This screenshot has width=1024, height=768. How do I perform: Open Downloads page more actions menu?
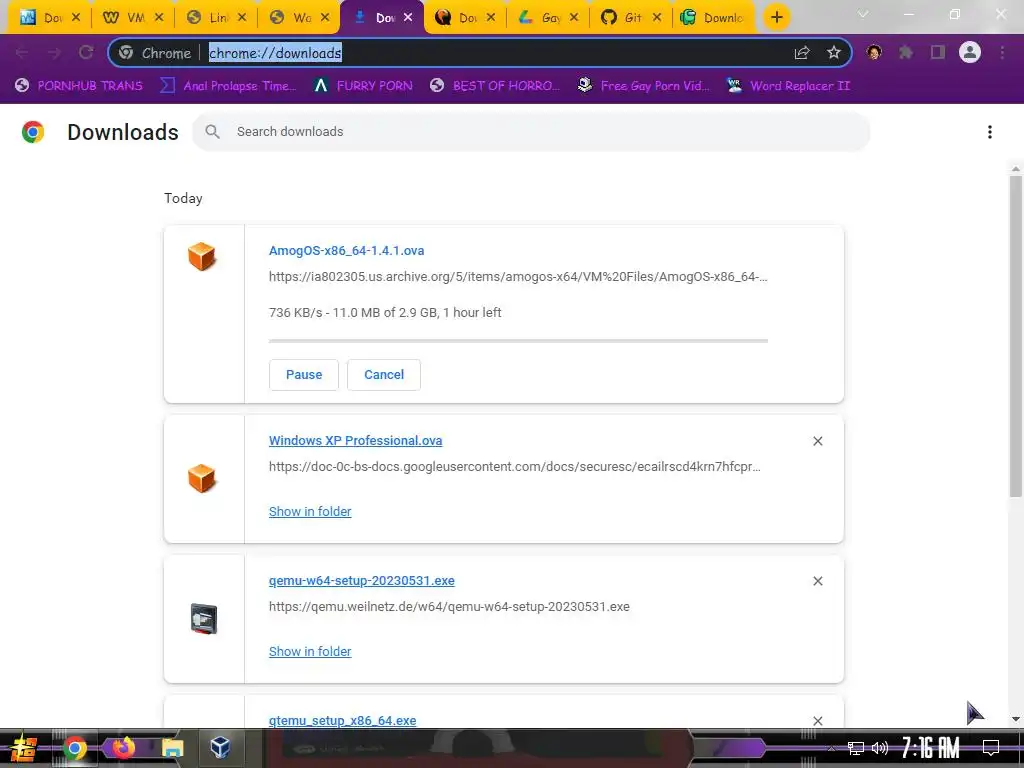click(x=990, y=132)
